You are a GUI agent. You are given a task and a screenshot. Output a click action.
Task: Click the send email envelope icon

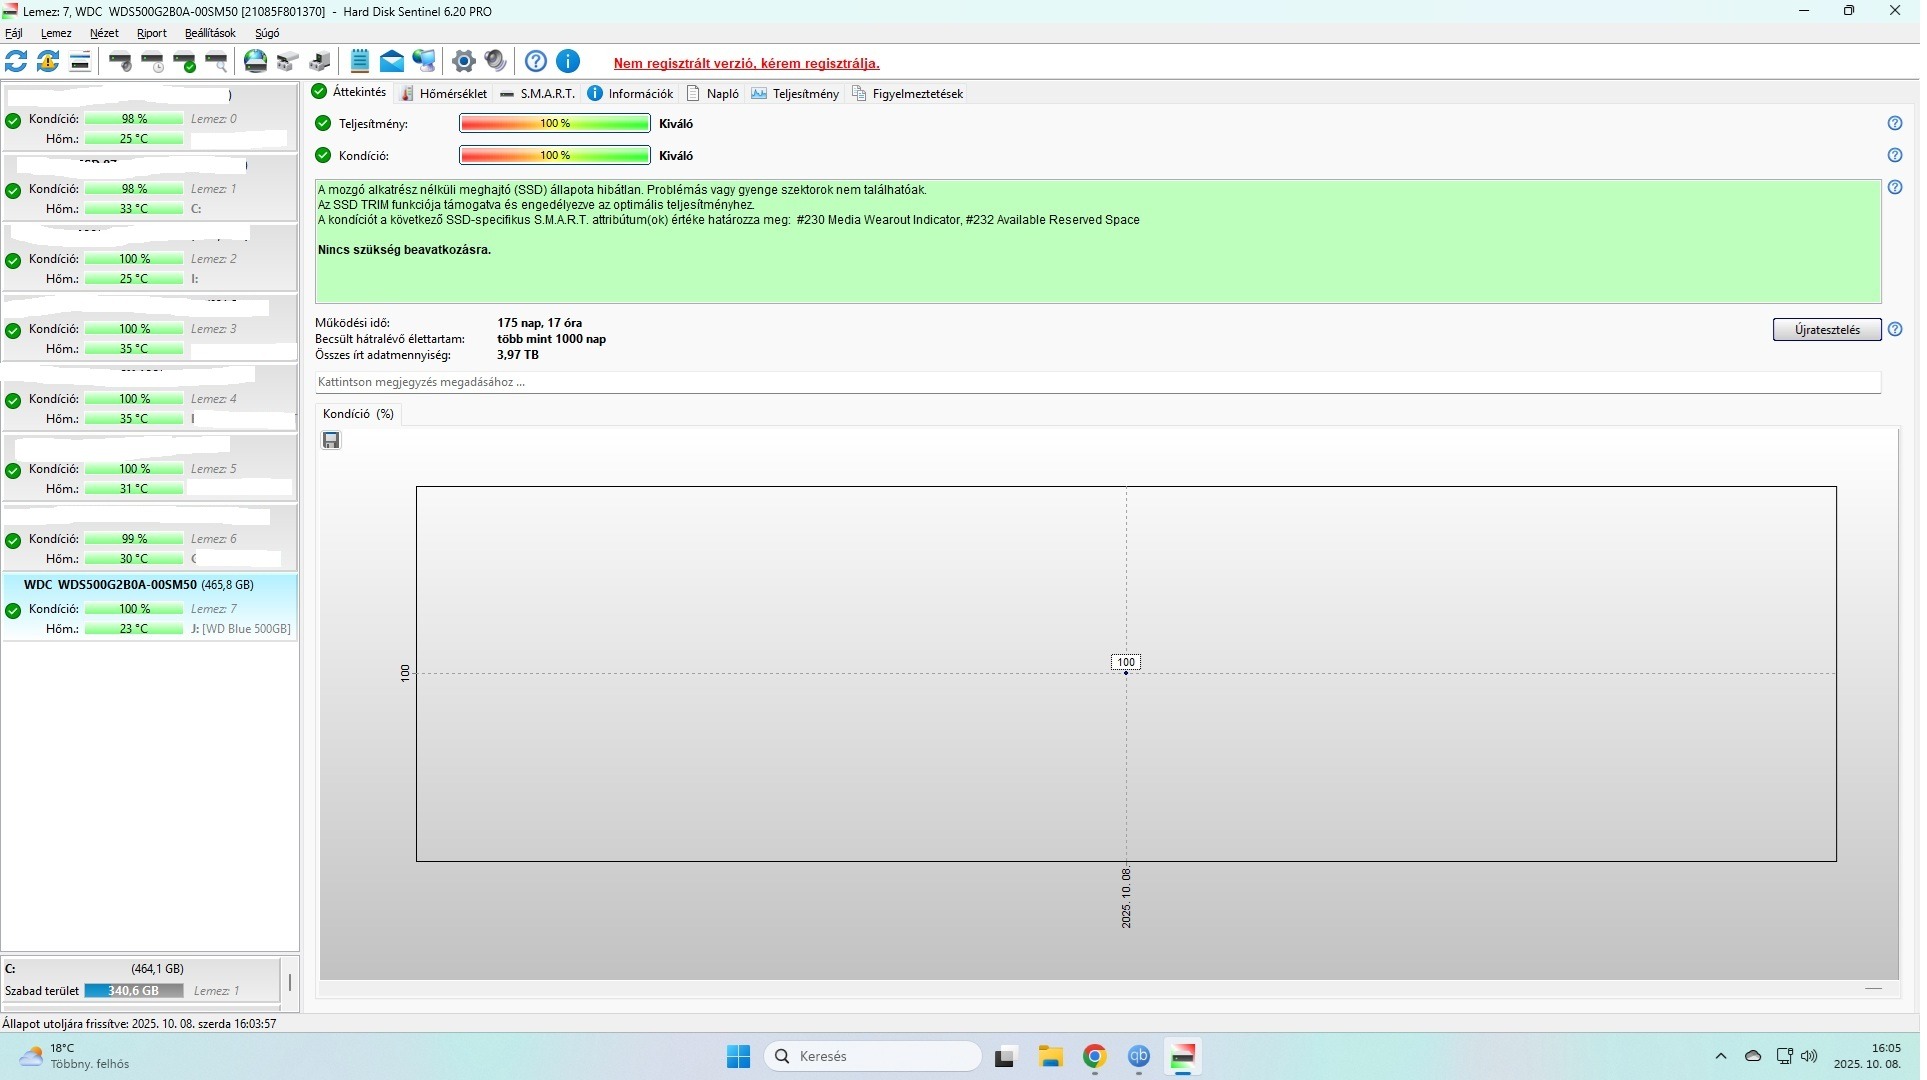pos(392,62)
